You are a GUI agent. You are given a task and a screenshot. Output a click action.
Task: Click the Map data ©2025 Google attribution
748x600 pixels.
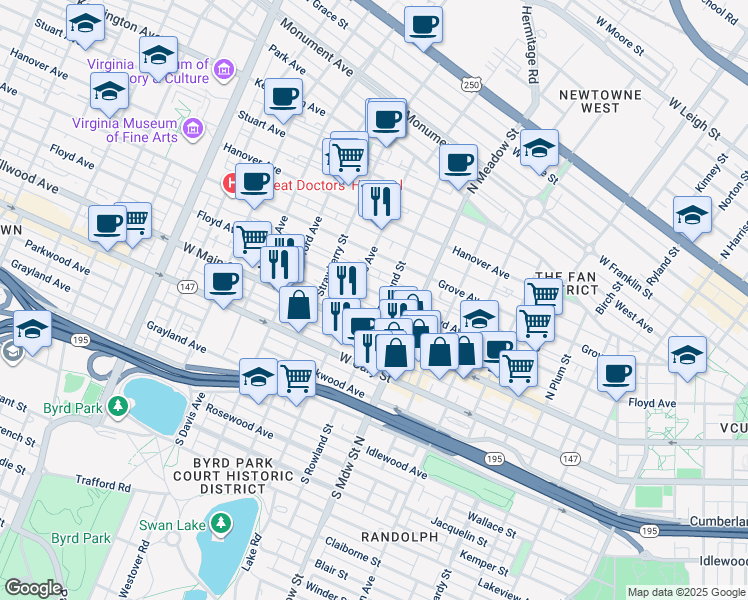tap(686, 593)
